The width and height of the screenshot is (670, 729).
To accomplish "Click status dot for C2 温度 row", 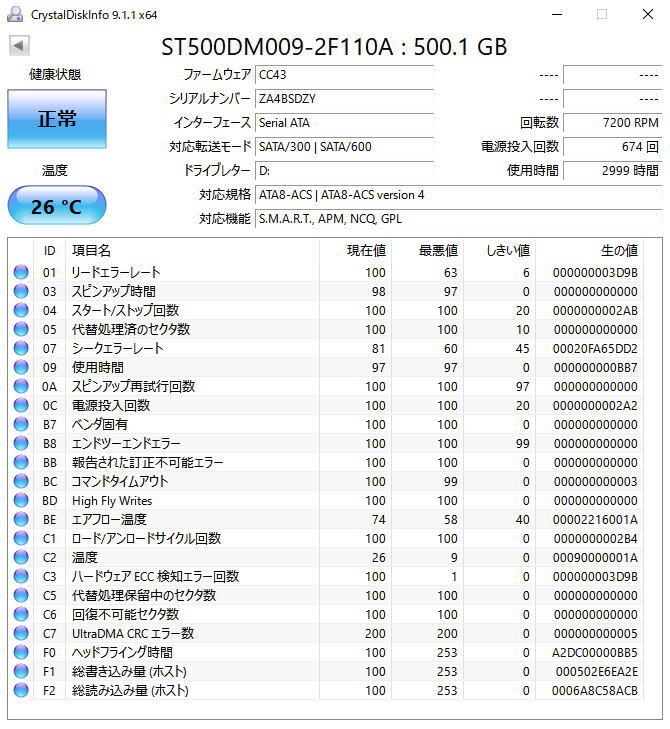I will click(21, 557).
